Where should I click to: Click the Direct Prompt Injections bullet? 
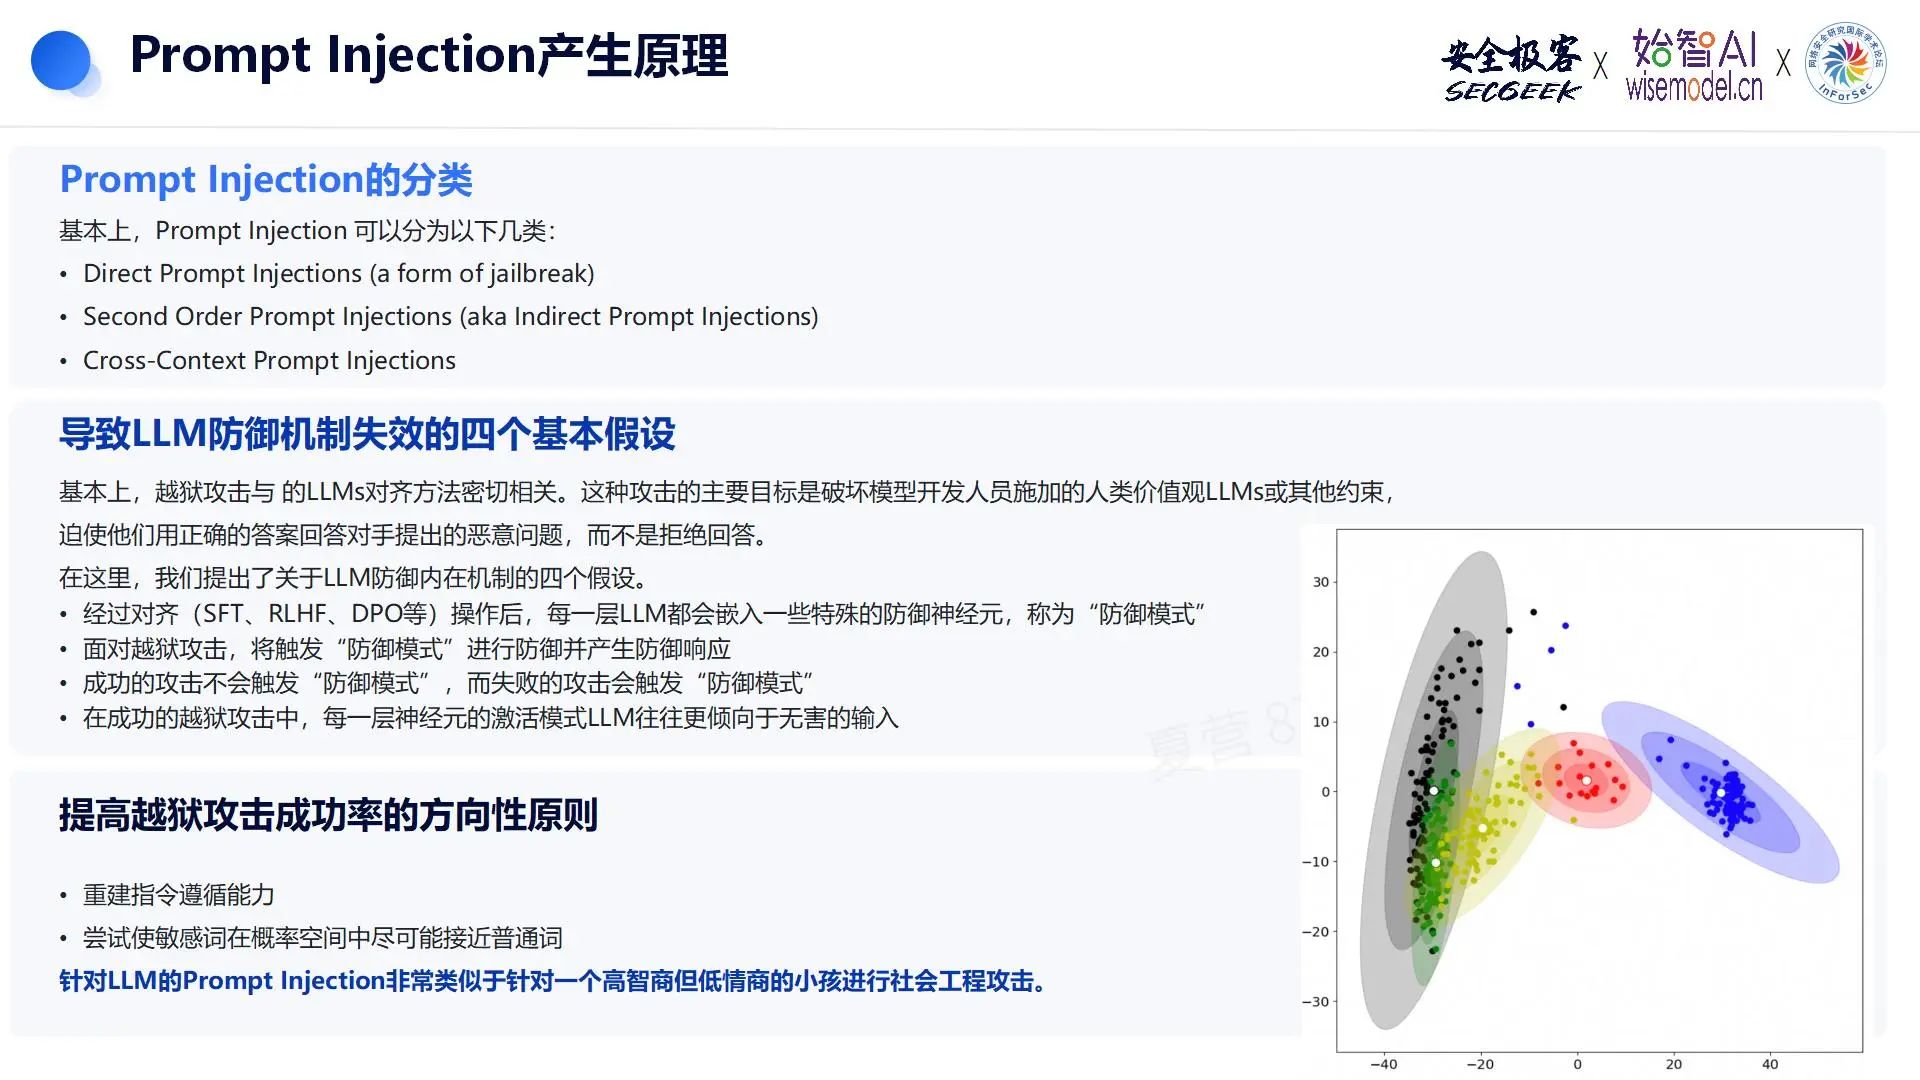pos(338,274)
